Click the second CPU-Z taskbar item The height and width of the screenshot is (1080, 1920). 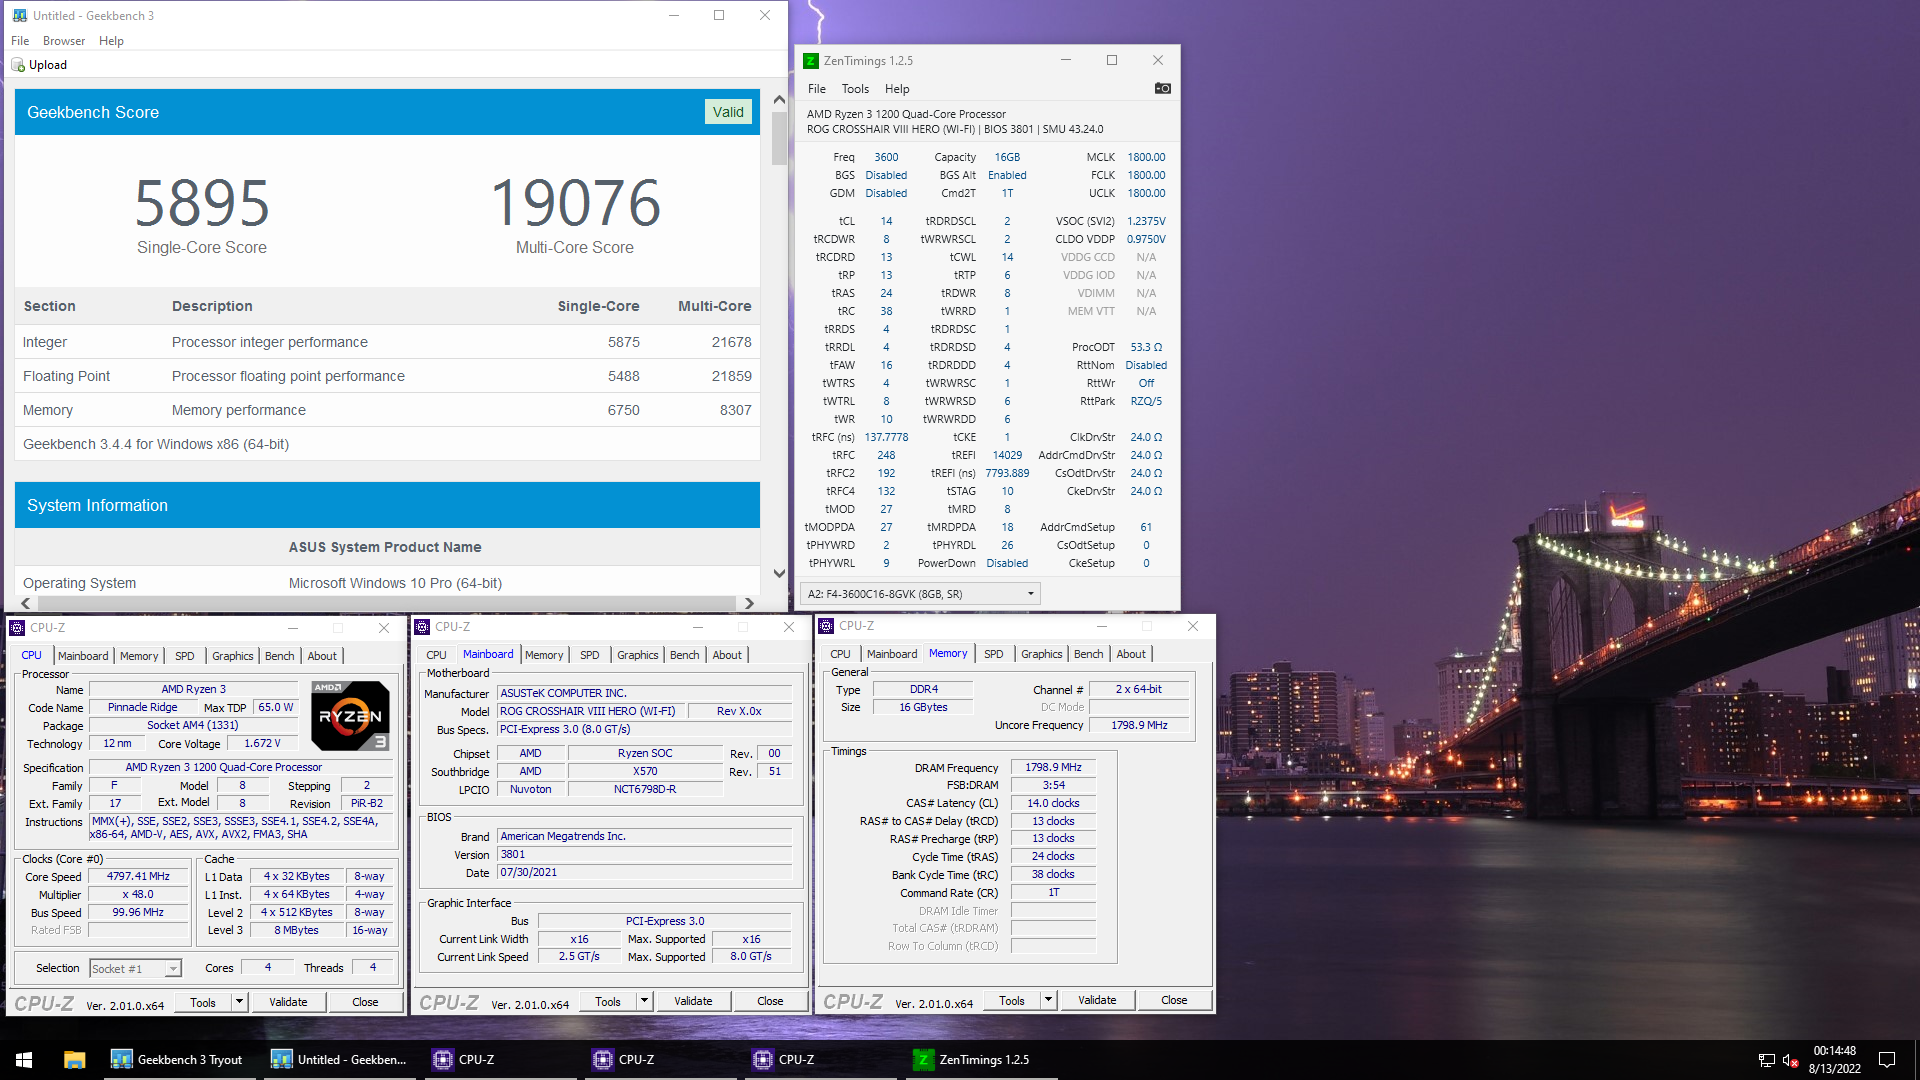click(660, 1059)
